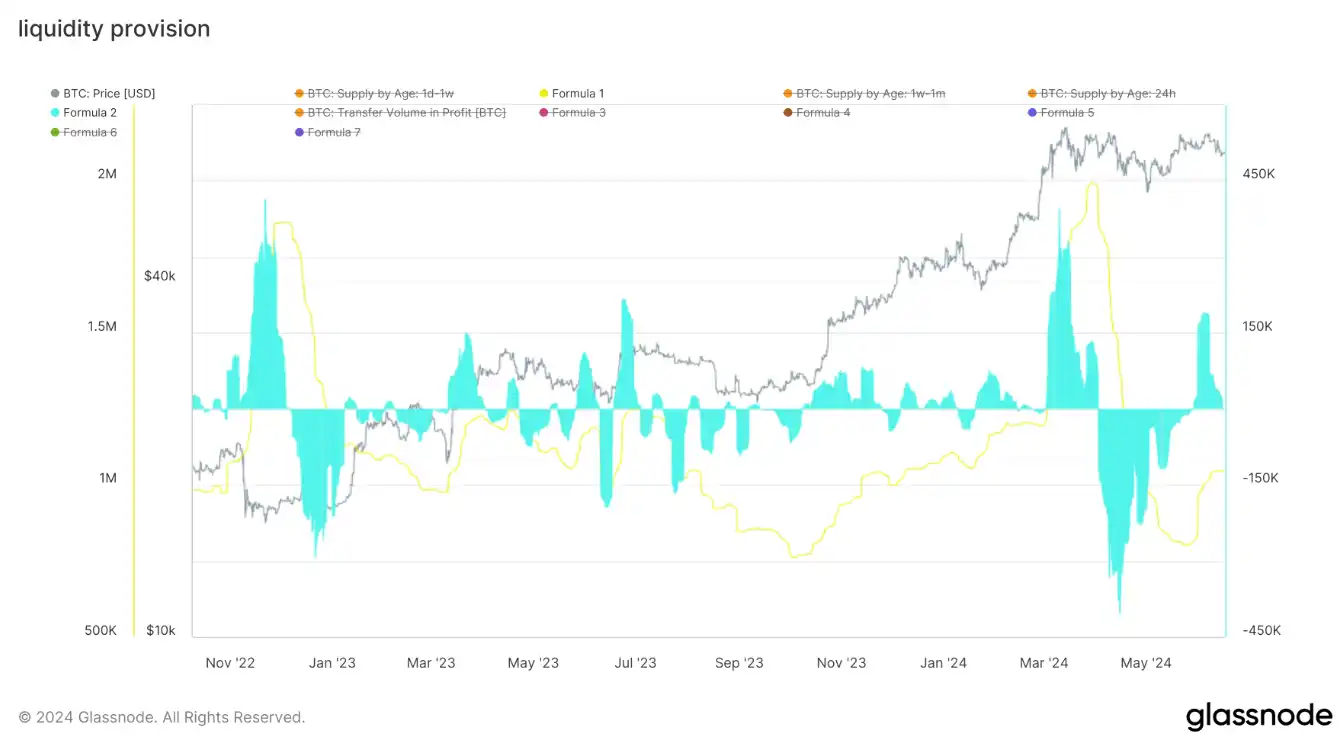The width and height of the screenshot is (1344, 748).
Task: Click the pink Formula 3 legend dot
Action: coord(544,113)
